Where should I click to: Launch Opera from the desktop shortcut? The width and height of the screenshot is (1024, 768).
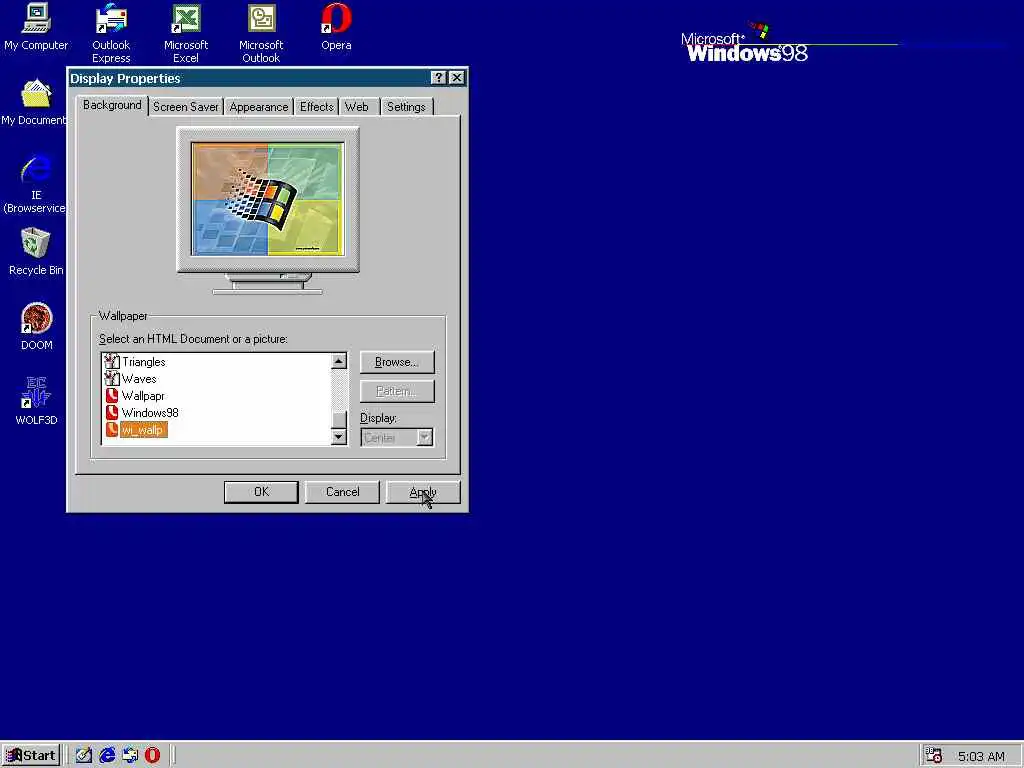point(336,27)
